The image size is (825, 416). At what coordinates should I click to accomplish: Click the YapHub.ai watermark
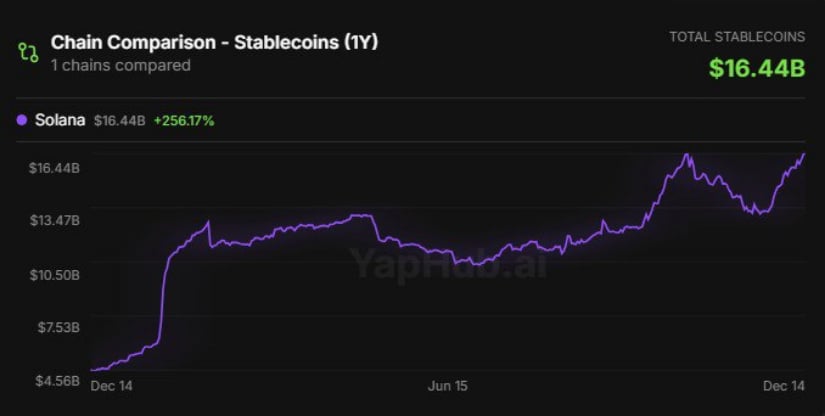pos(449,263)
